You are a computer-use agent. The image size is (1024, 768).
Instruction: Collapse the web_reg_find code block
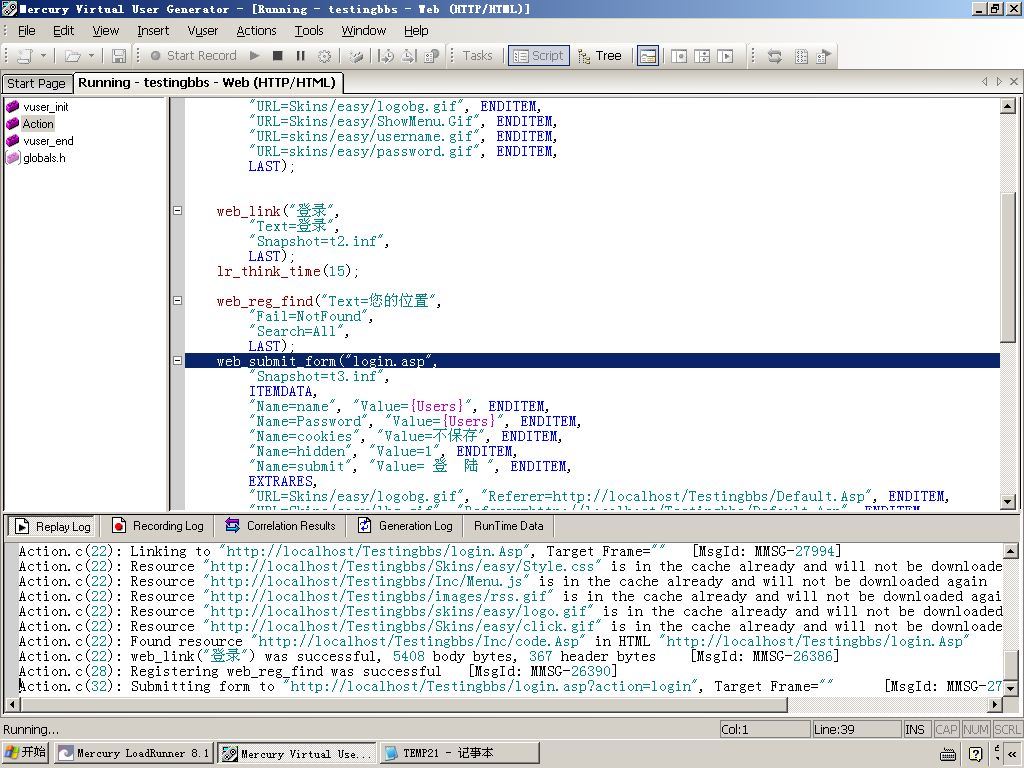coord(177,301)
